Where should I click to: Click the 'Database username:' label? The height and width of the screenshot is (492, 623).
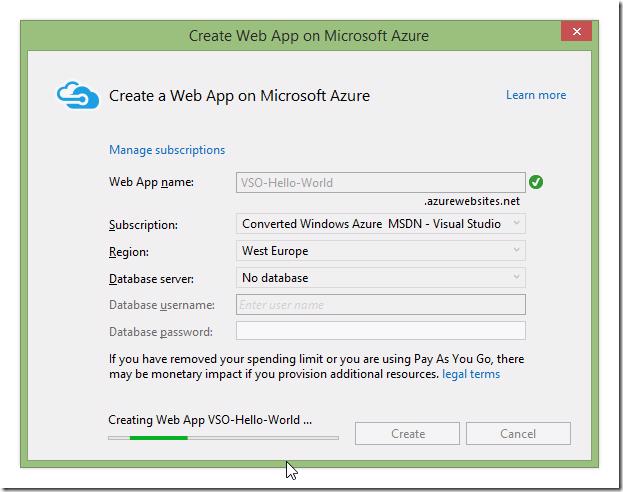click(x=162, y=305)
